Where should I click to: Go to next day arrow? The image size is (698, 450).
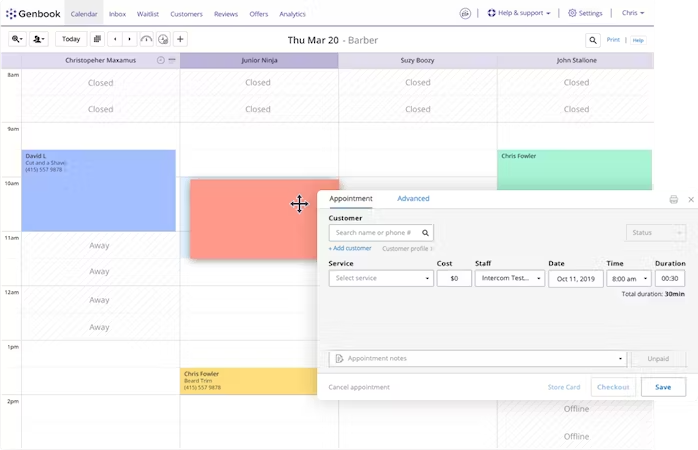pyautogui.click(x=130, y=39)
